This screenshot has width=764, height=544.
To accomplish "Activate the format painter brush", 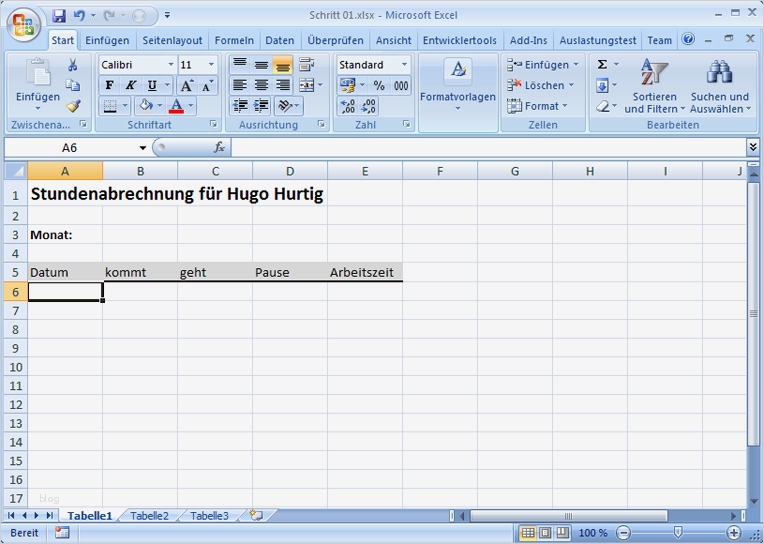I will click(x=73, y=106).
